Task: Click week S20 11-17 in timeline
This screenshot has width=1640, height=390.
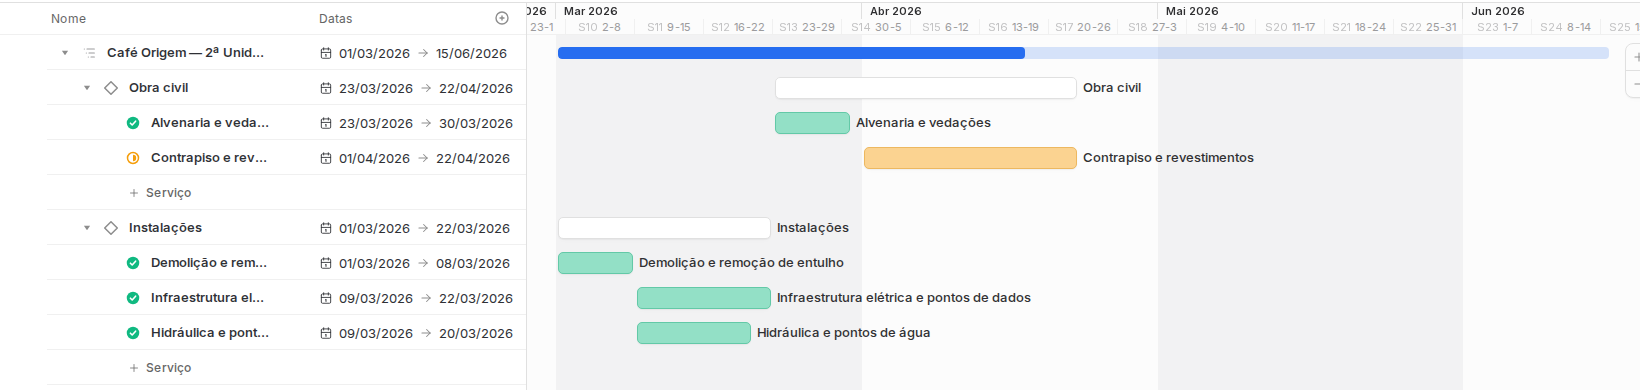Action: [x=1290, y=27]
